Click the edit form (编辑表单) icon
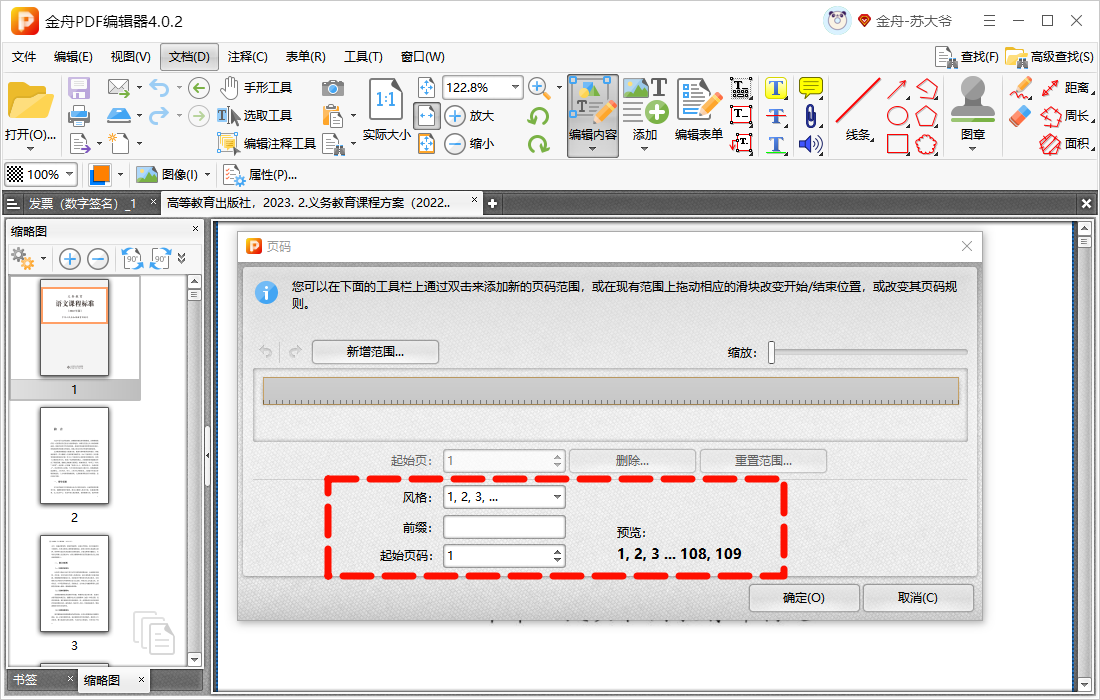This screenshot has width=1100, height=700. (x=699, y=109)
